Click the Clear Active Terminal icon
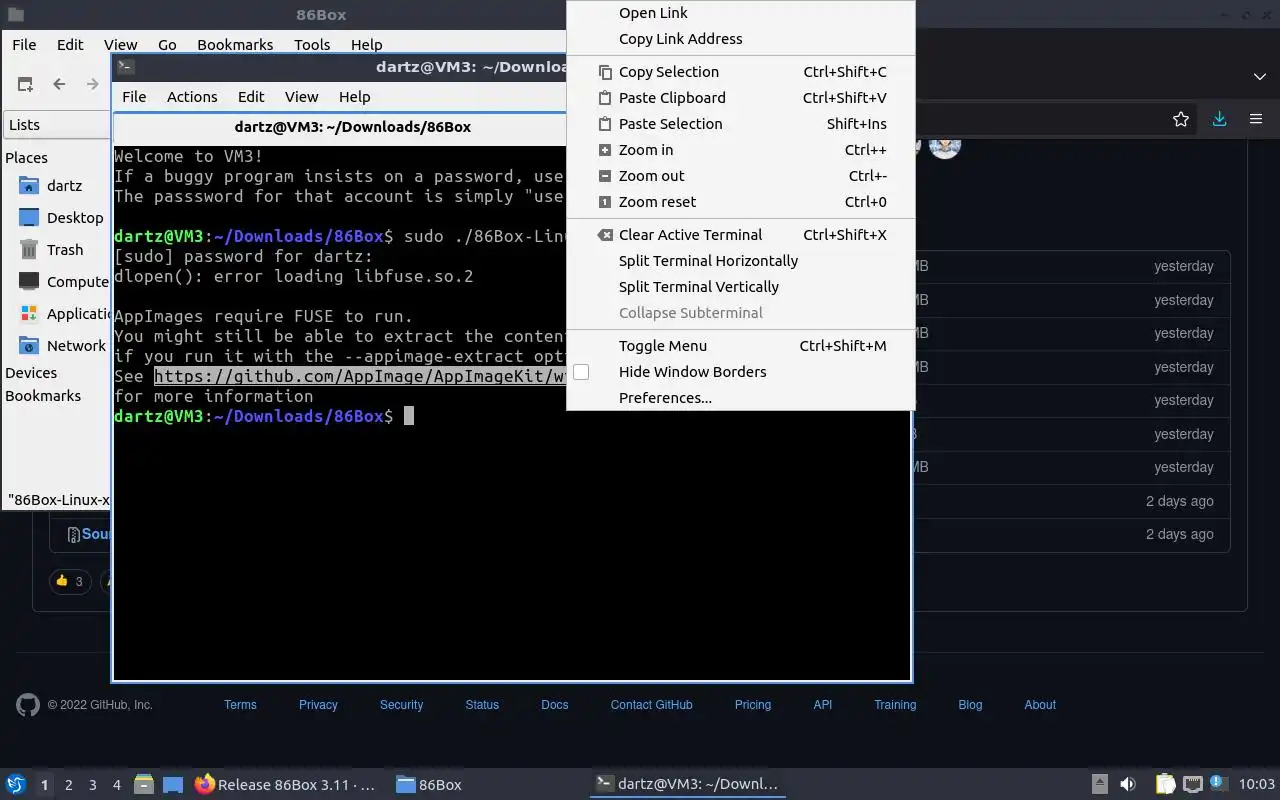 pyautogui.click(x=604, y=235)
